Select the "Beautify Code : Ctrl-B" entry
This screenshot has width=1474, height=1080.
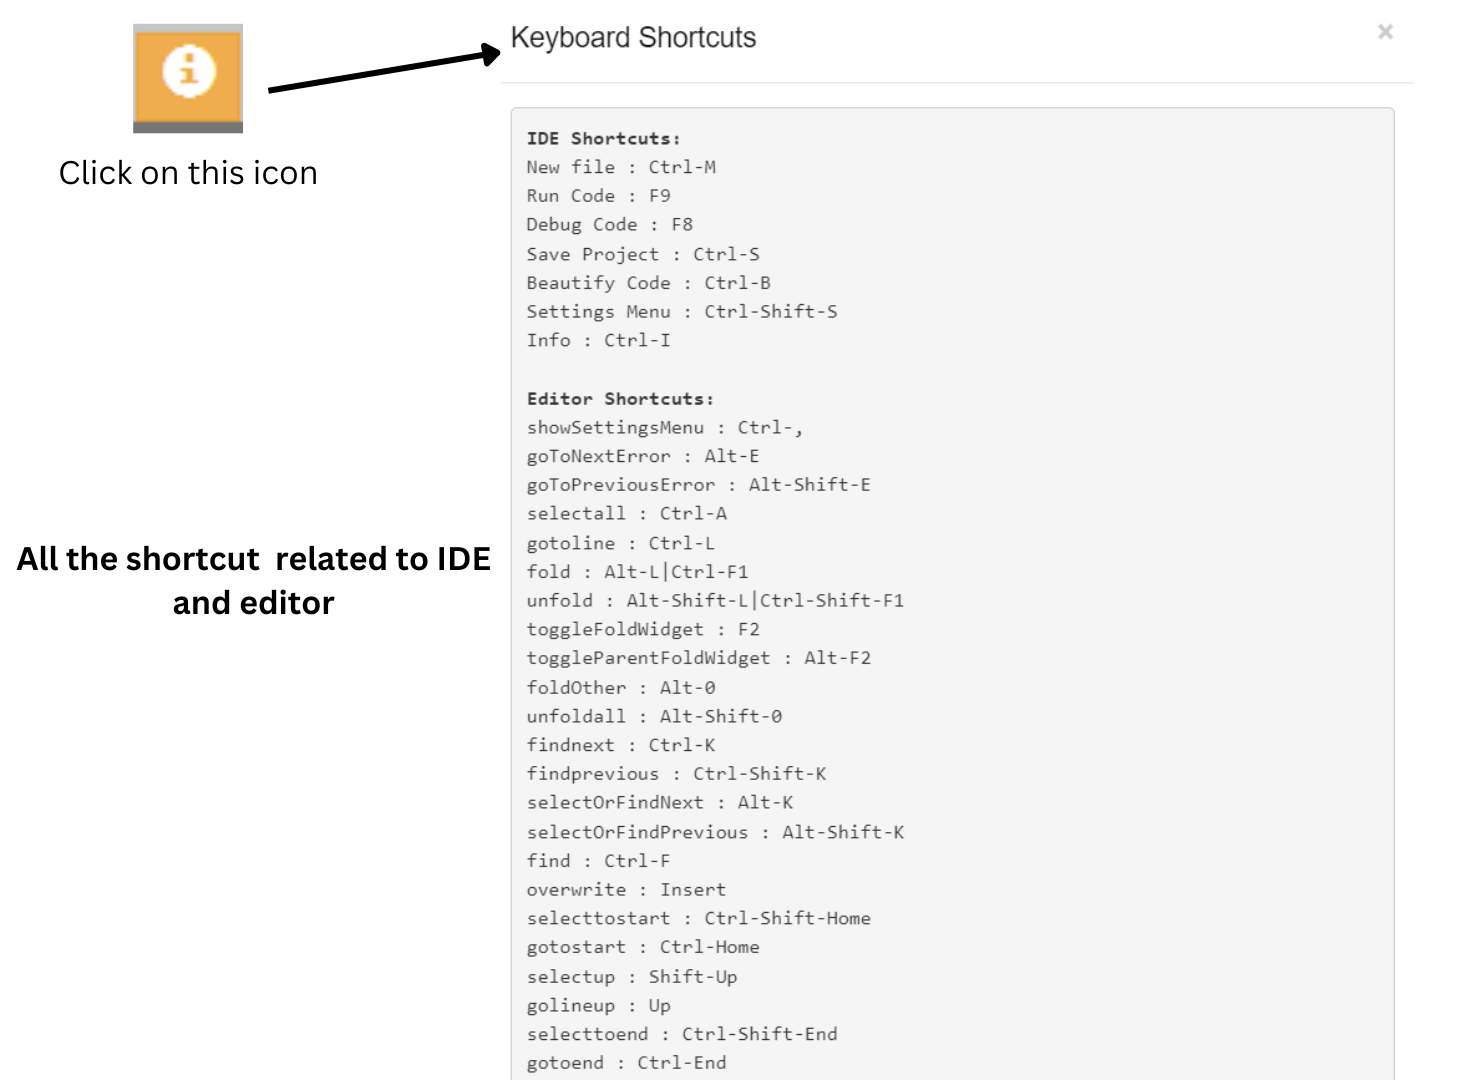pos(650,282)
